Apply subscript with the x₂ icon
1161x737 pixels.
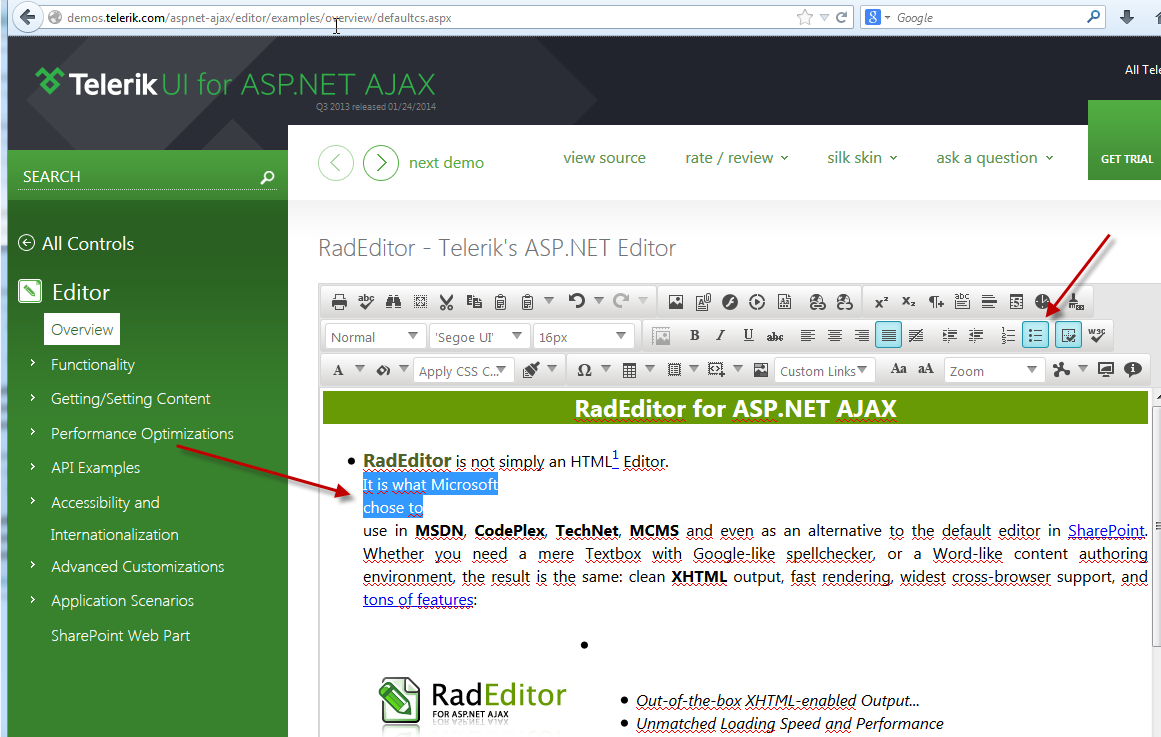[909, 301]
